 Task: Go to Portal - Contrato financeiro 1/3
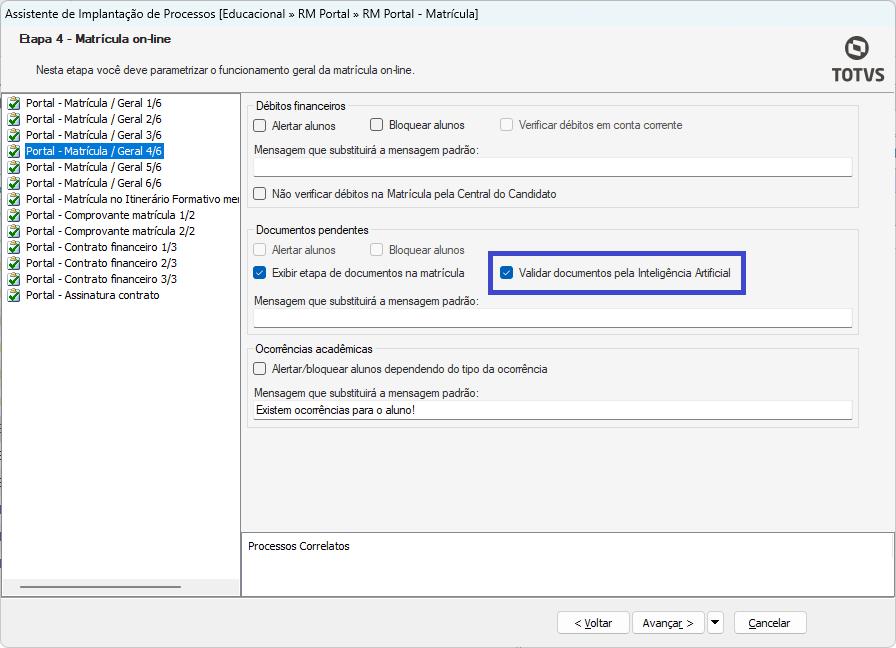click(101, 247)
